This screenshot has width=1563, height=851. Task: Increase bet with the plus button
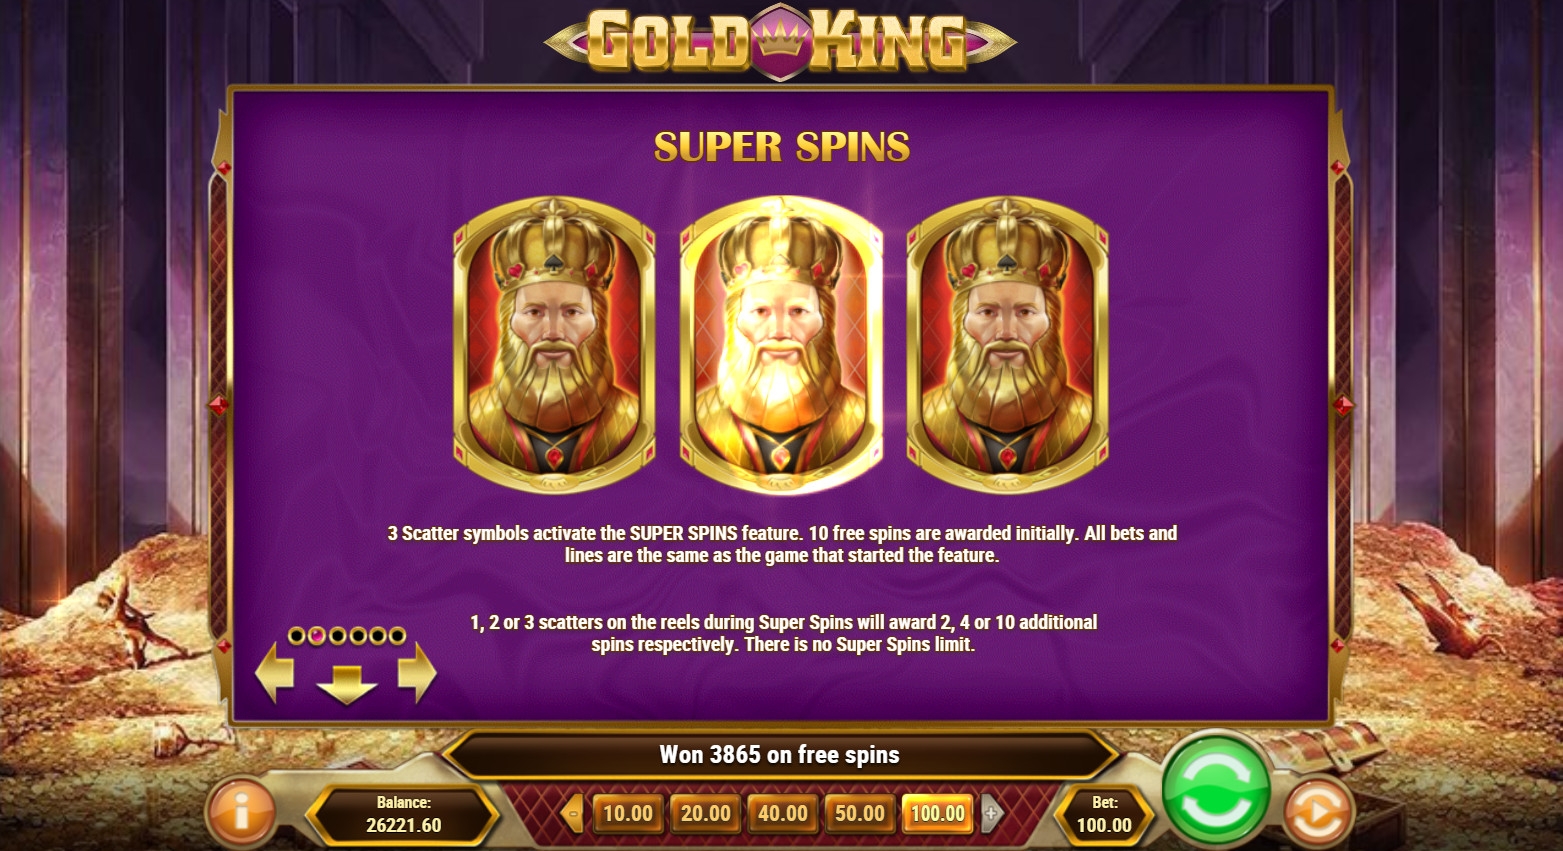tap(991, 814)
